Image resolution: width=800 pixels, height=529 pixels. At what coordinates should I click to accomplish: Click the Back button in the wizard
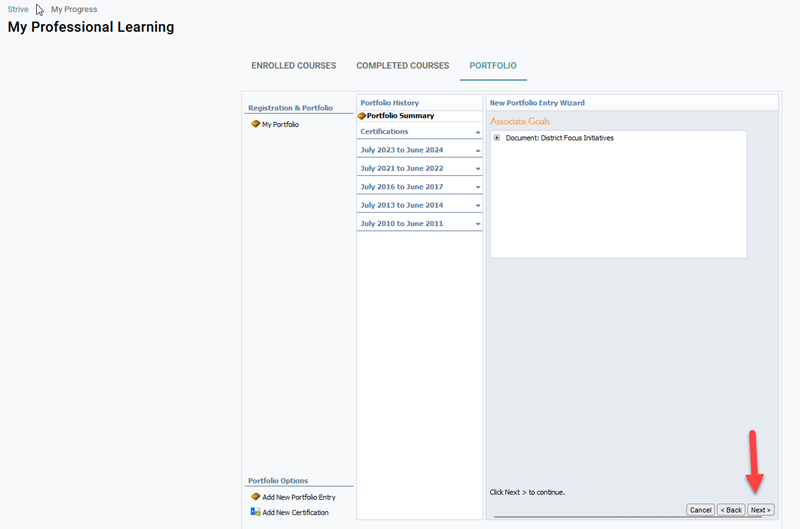(x=731, y=510)
